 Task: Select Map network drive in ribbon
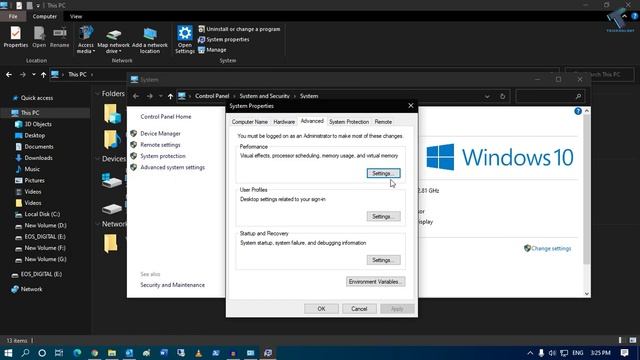click(113, 40)
